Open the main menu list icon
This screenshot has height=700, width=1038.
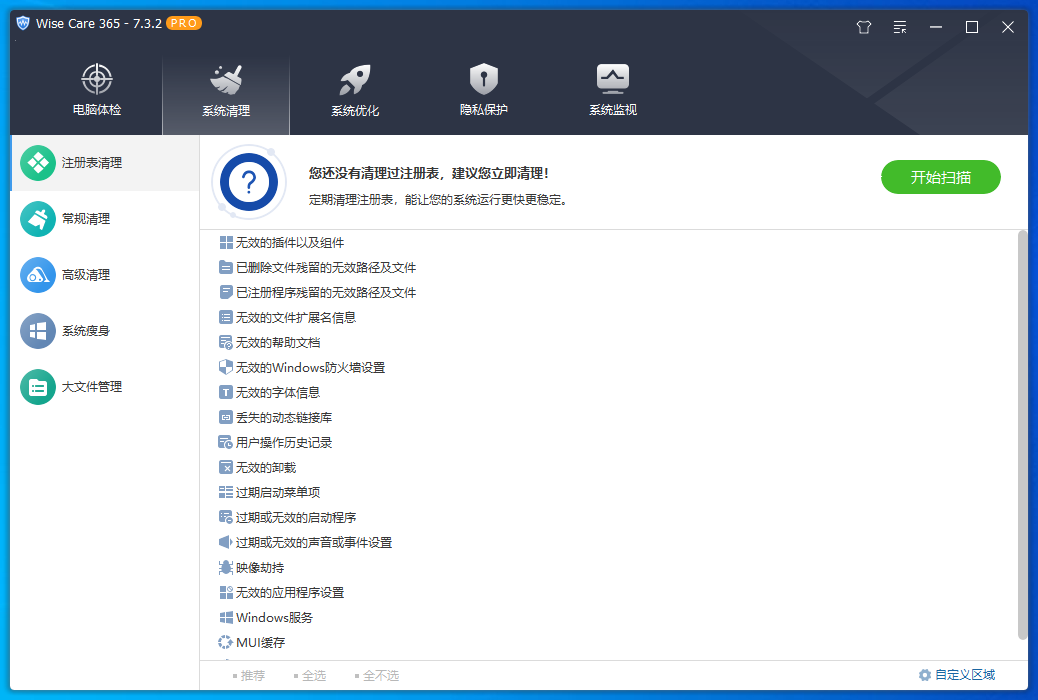(899, 27)
